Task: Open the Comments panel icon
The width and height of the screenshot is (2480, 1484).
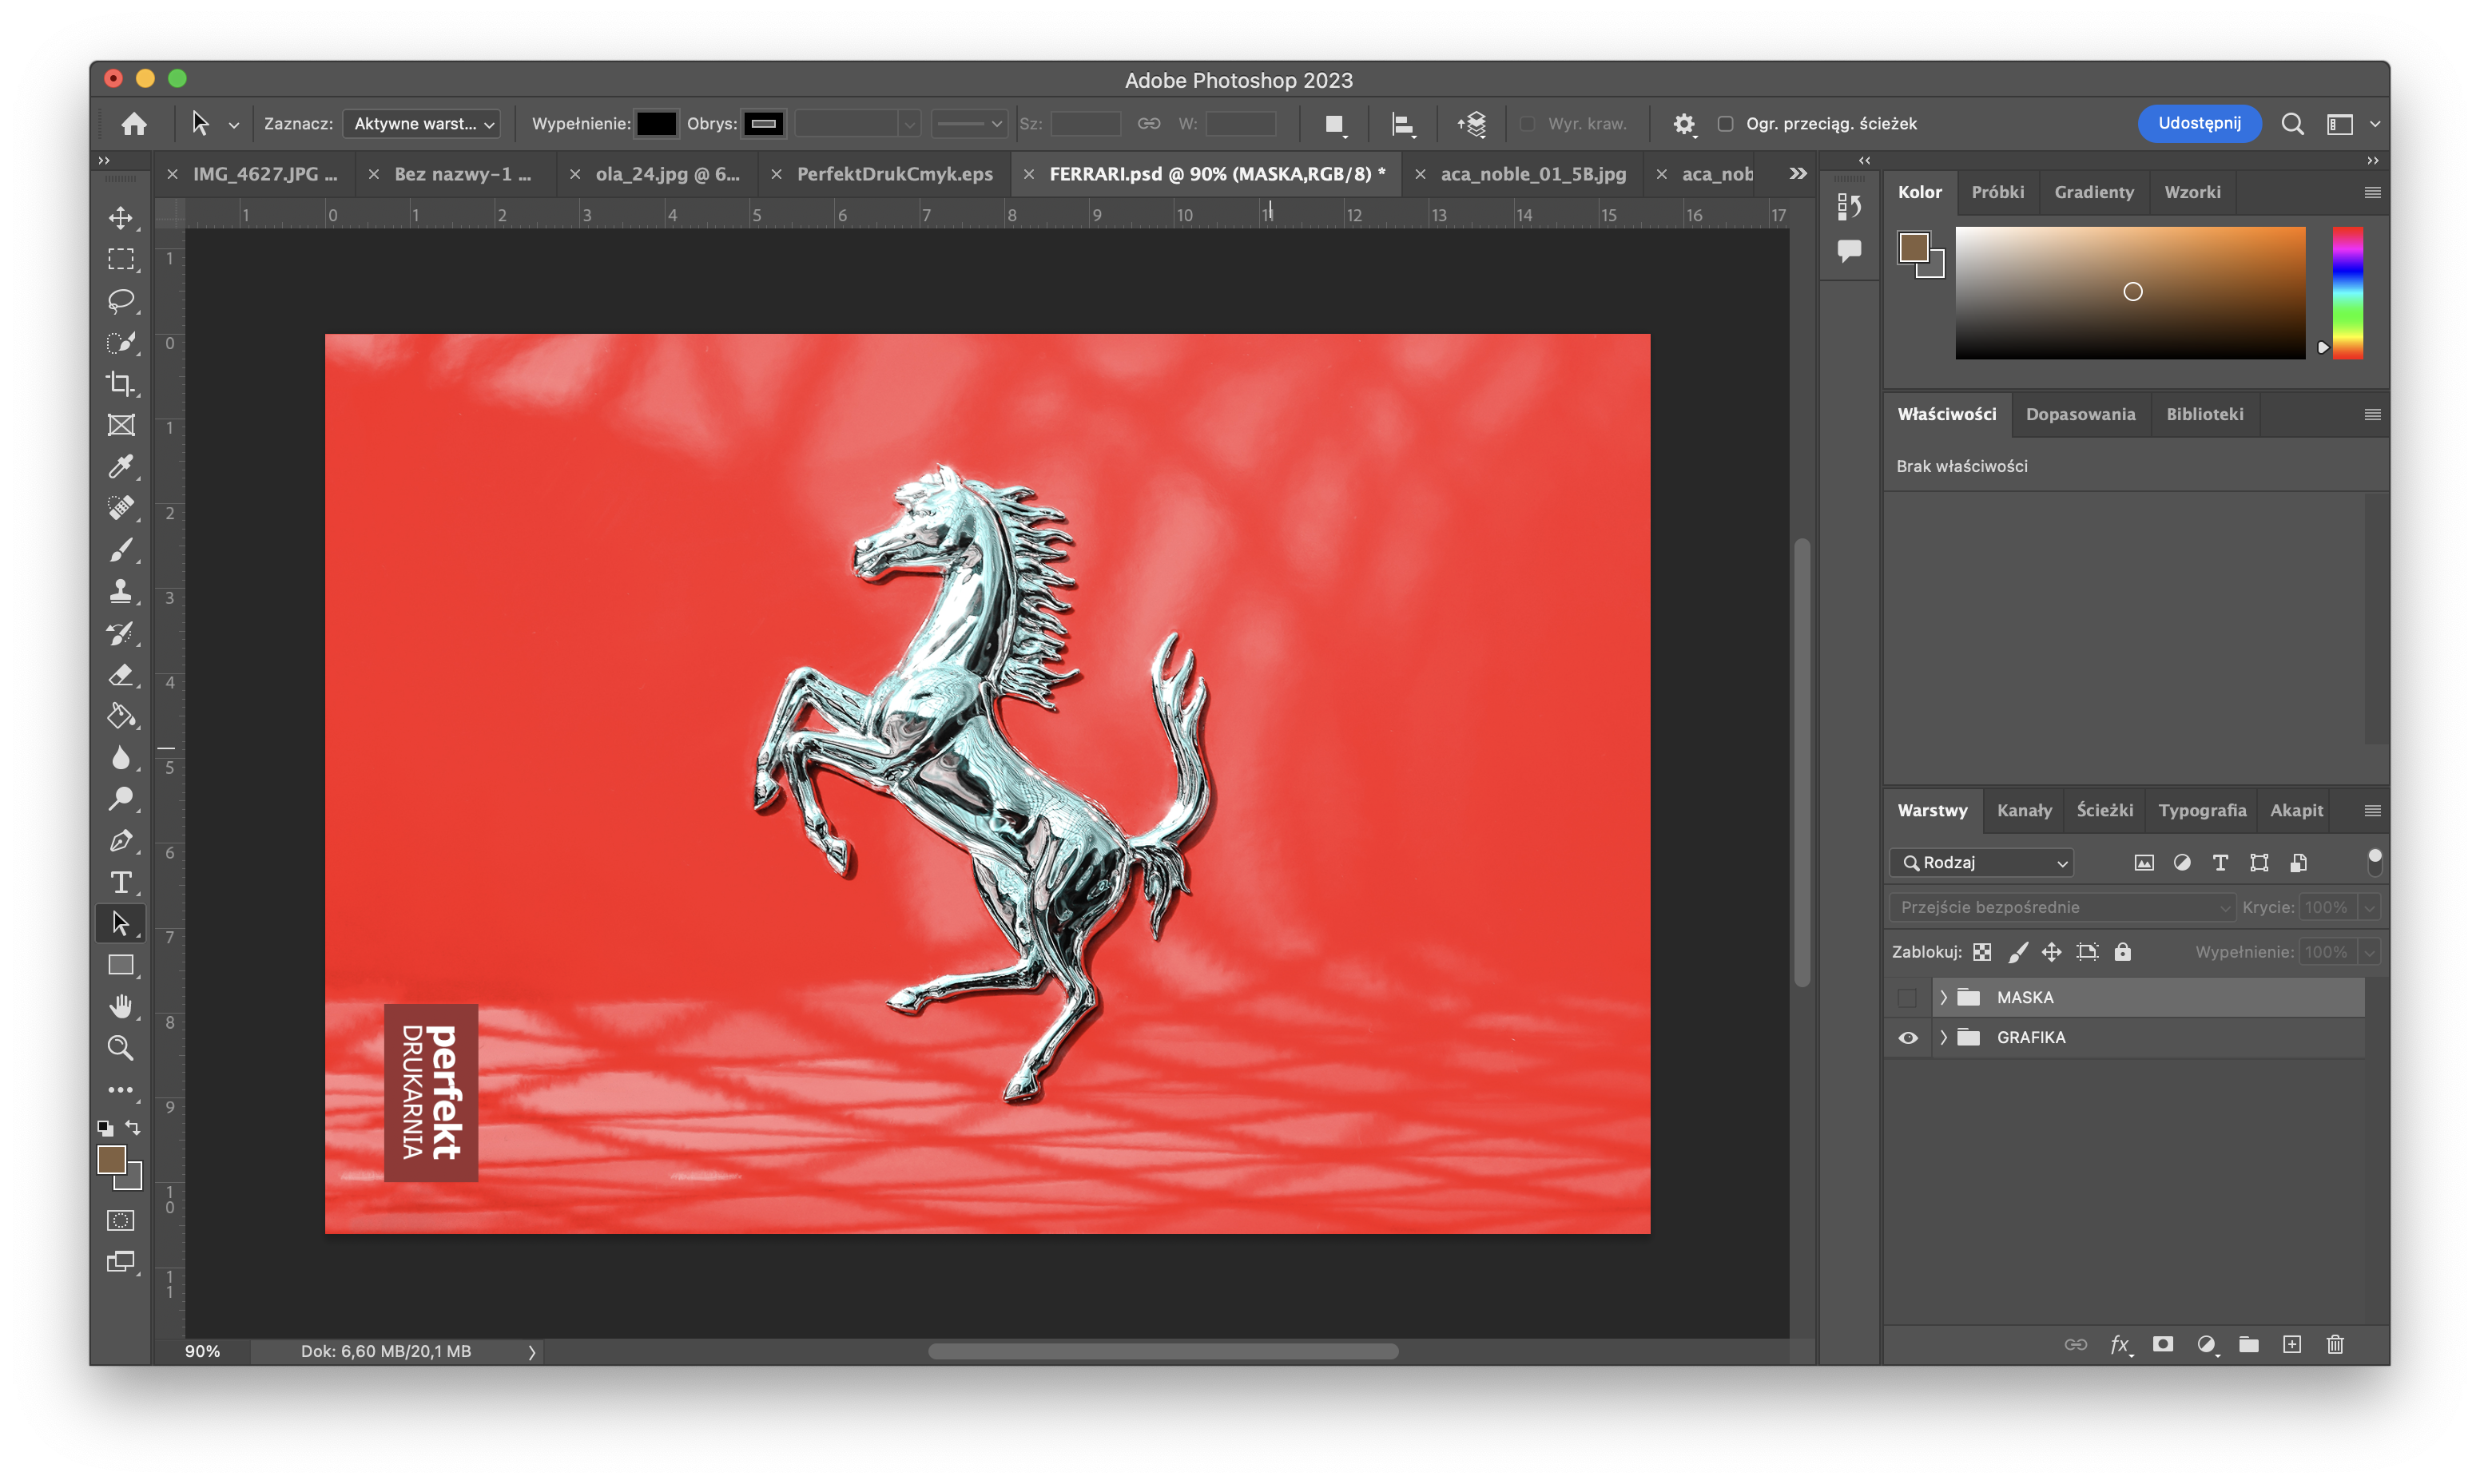Action: click(x=1849, y=250)
